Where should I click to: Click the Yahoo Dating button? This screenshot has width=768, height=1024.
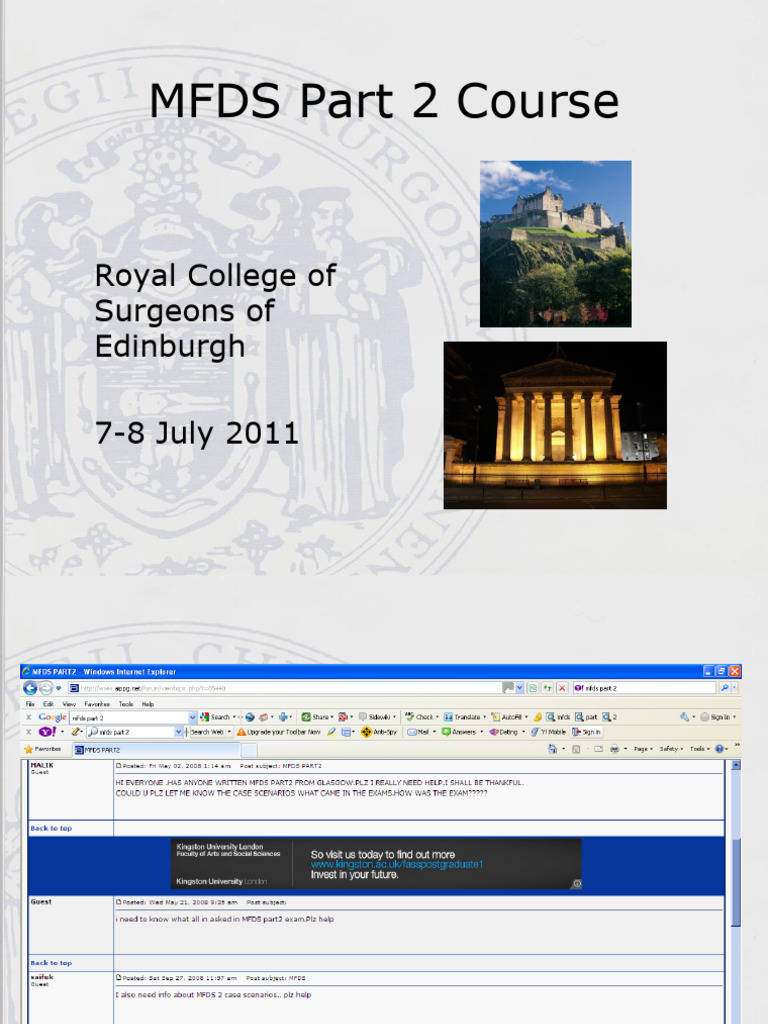(503, 732)
